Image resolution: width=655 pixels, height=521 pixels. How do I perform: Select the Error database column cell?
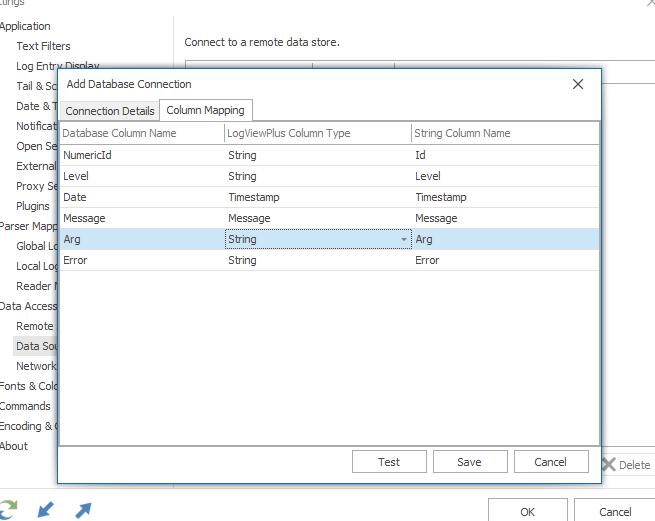142,260
